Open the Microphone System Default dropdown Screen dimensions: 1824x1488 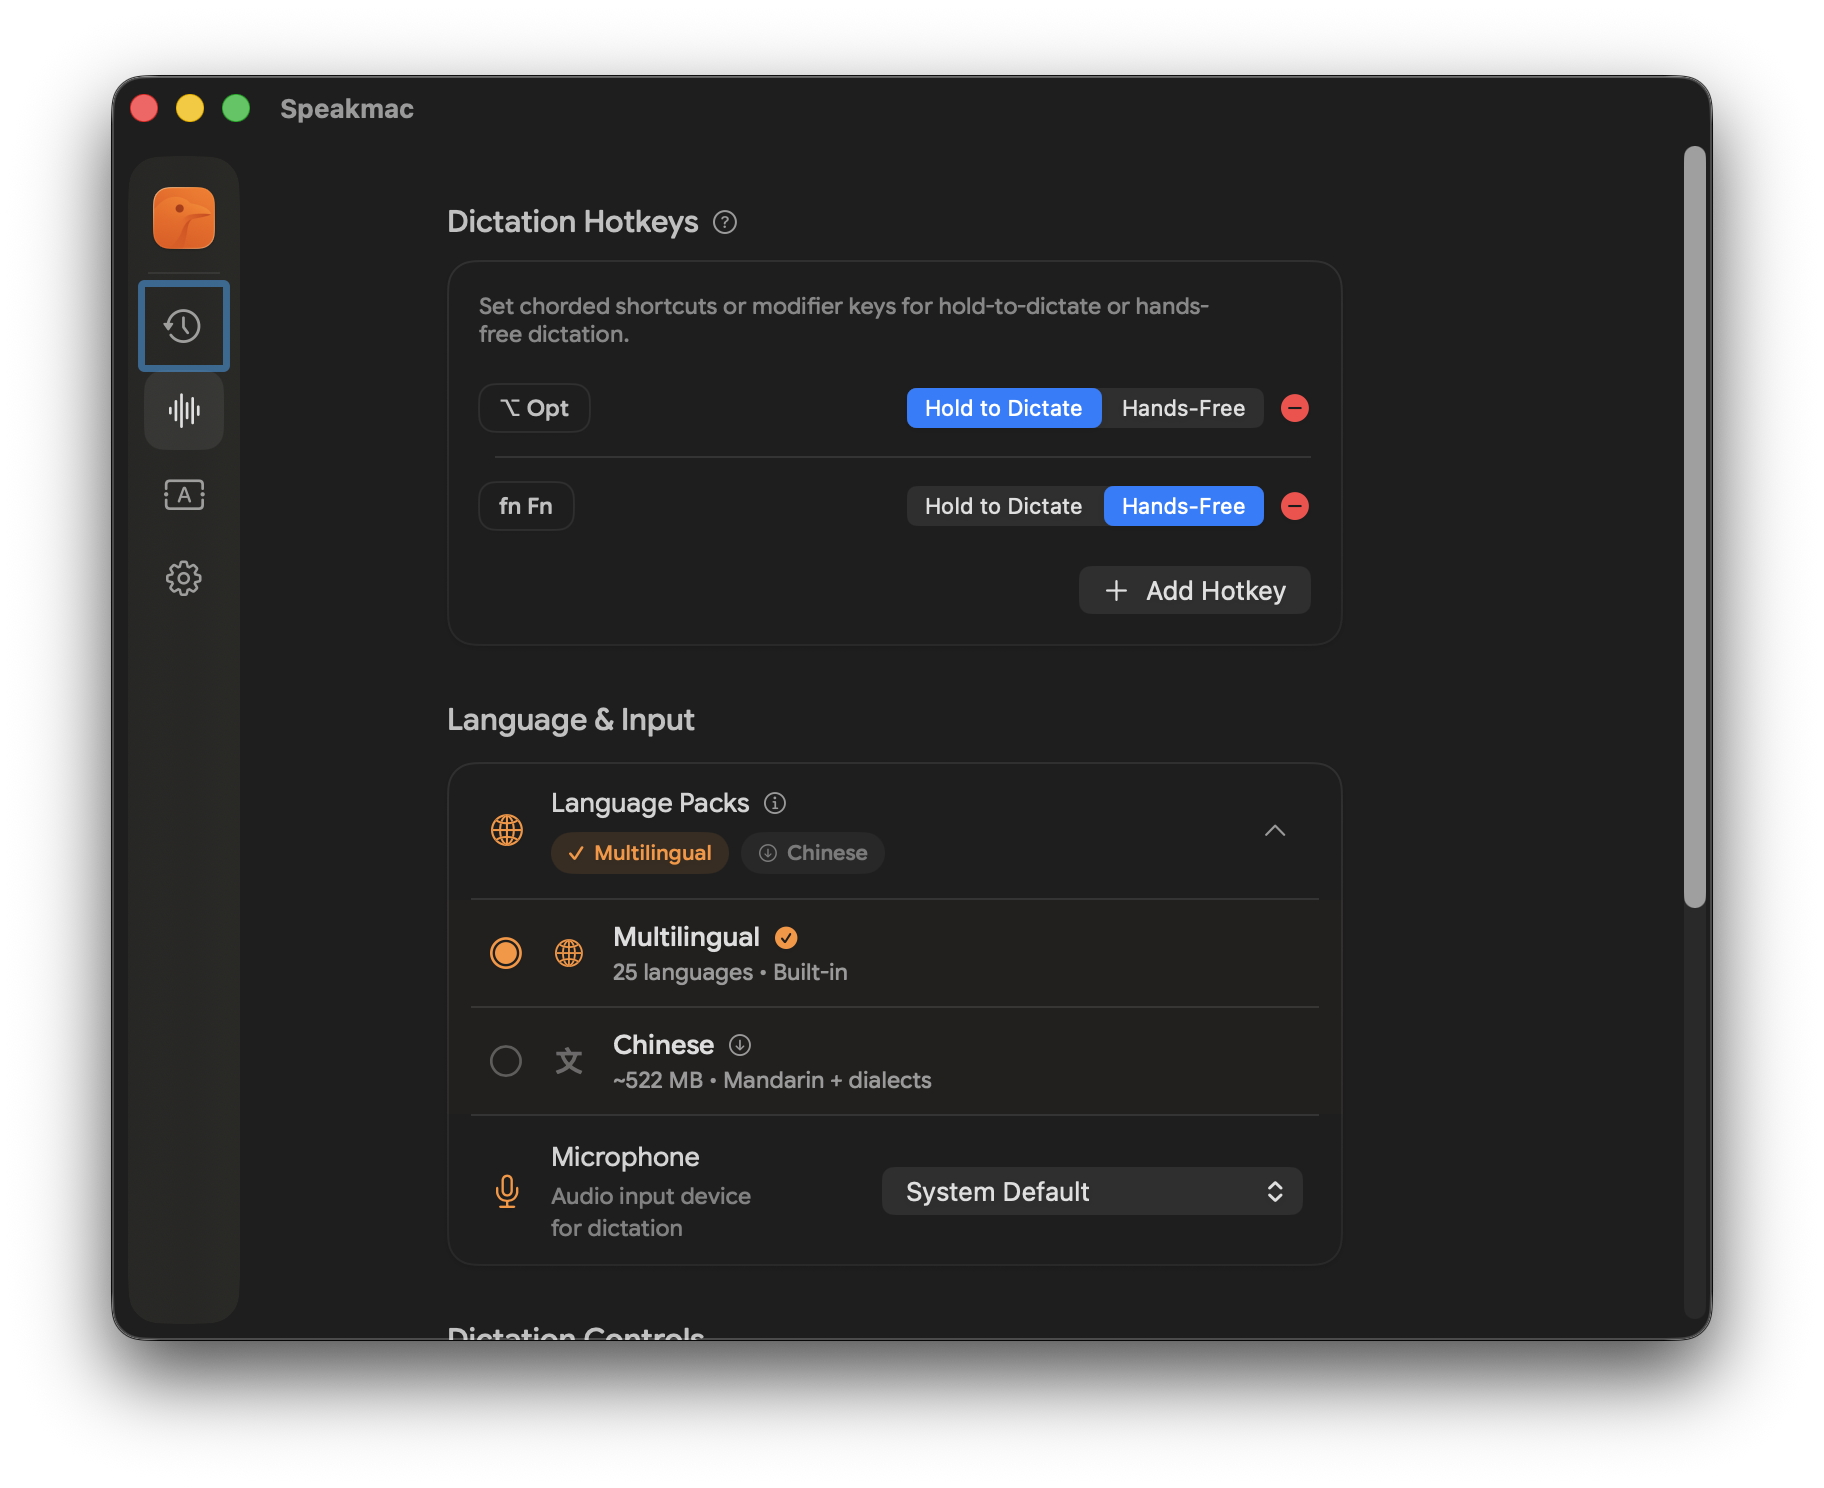pyautogui.click(x=1092, y=1191)
